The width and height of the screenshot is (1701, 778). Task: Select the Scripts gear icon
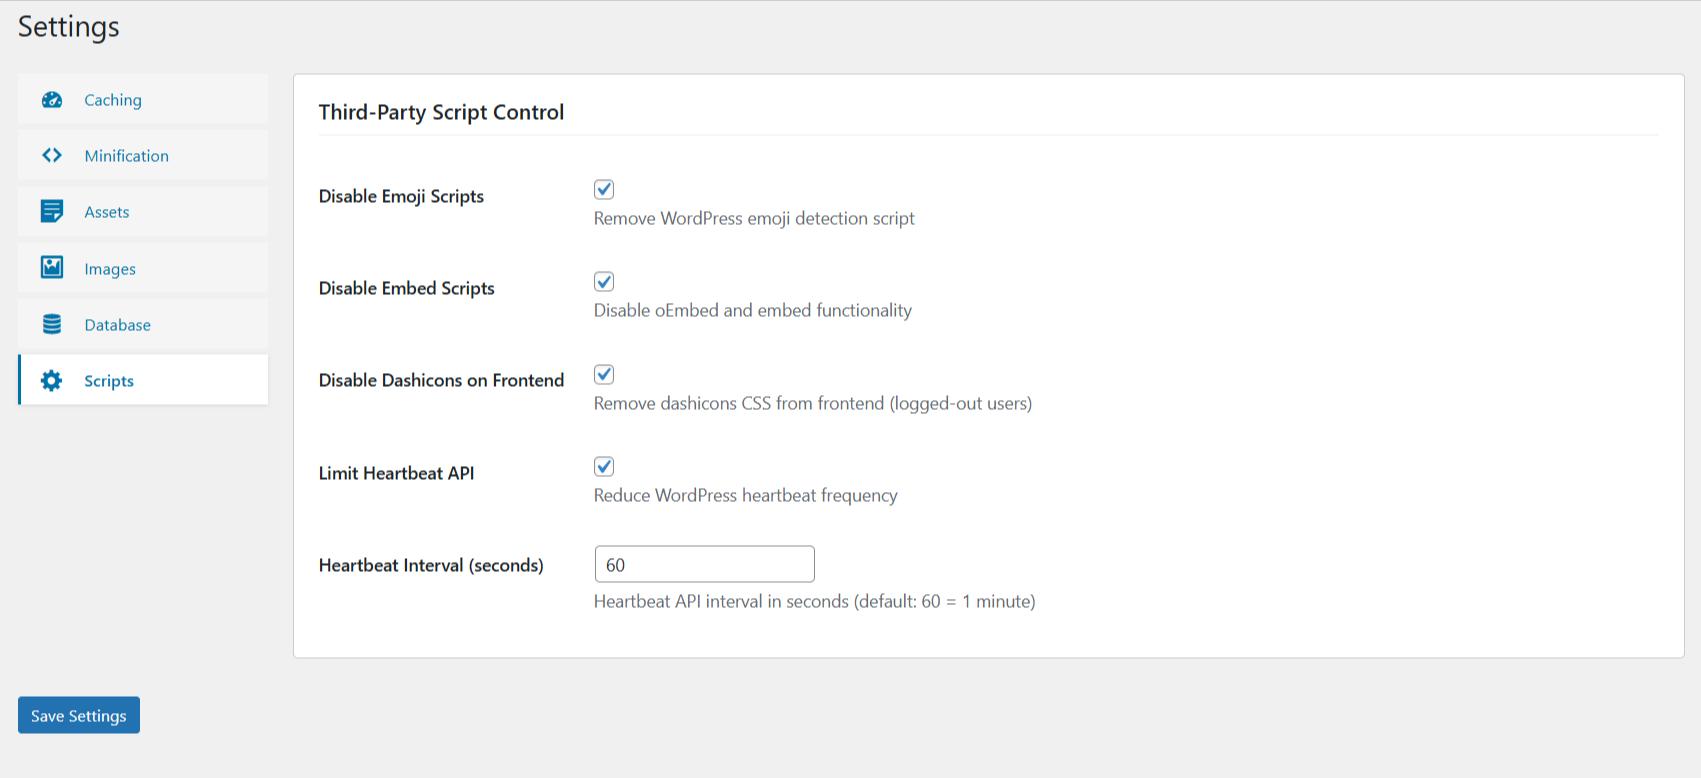(51, 380)
